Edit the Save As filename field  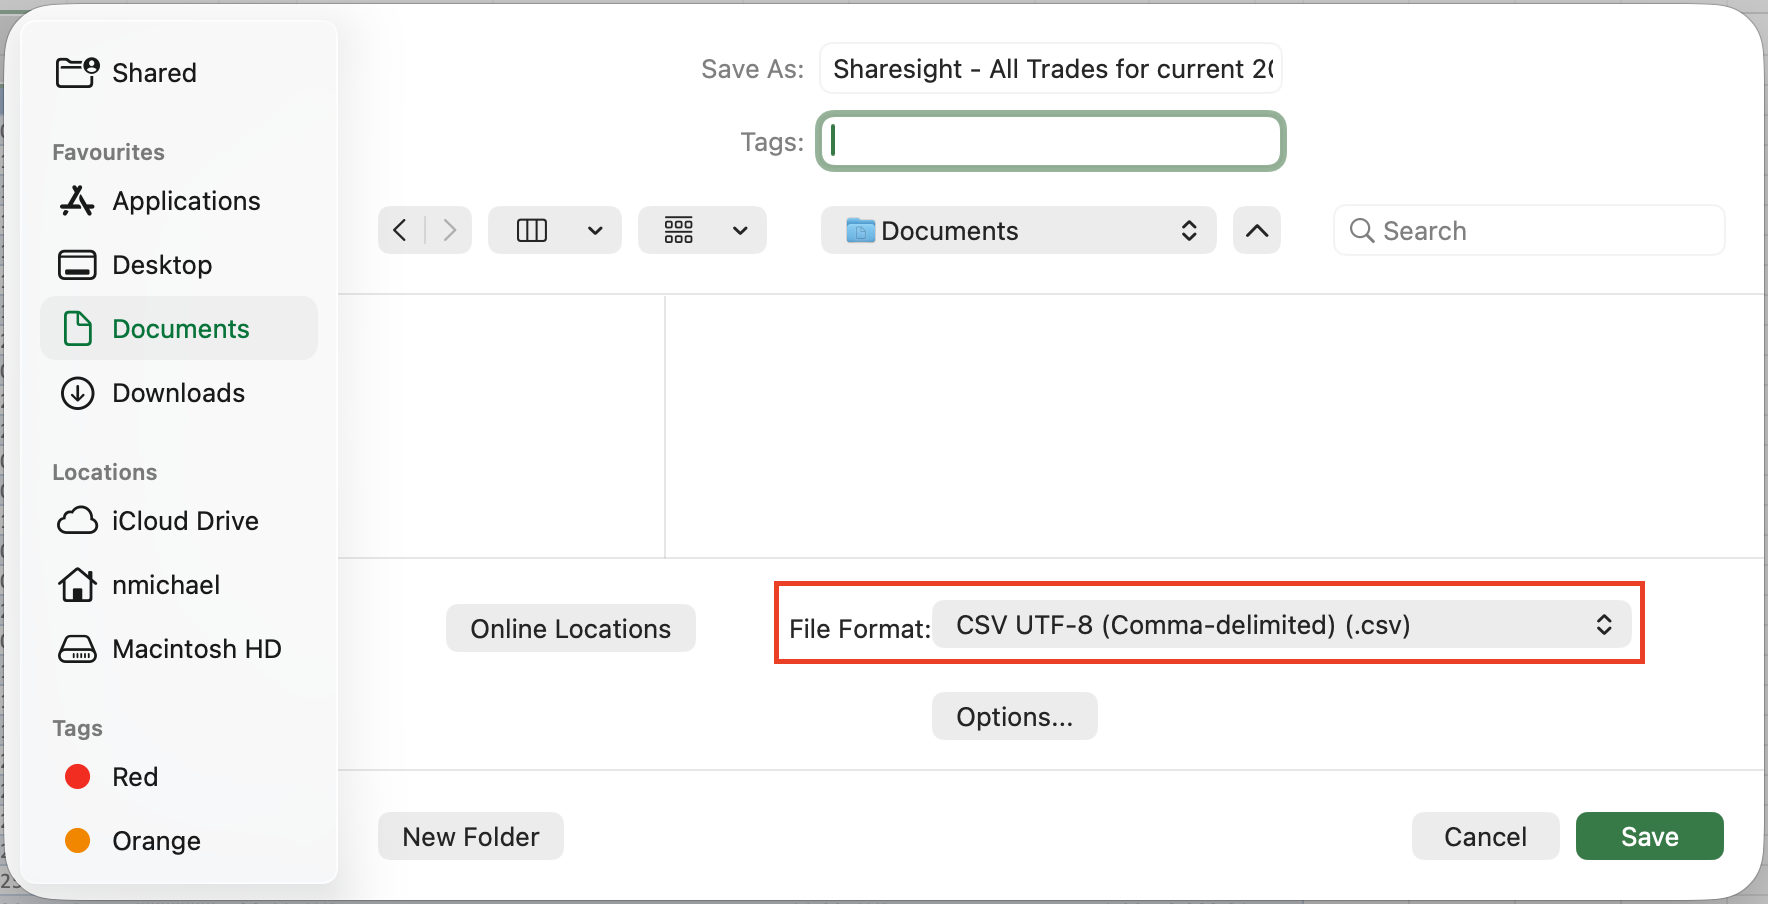pos(1051,69)
